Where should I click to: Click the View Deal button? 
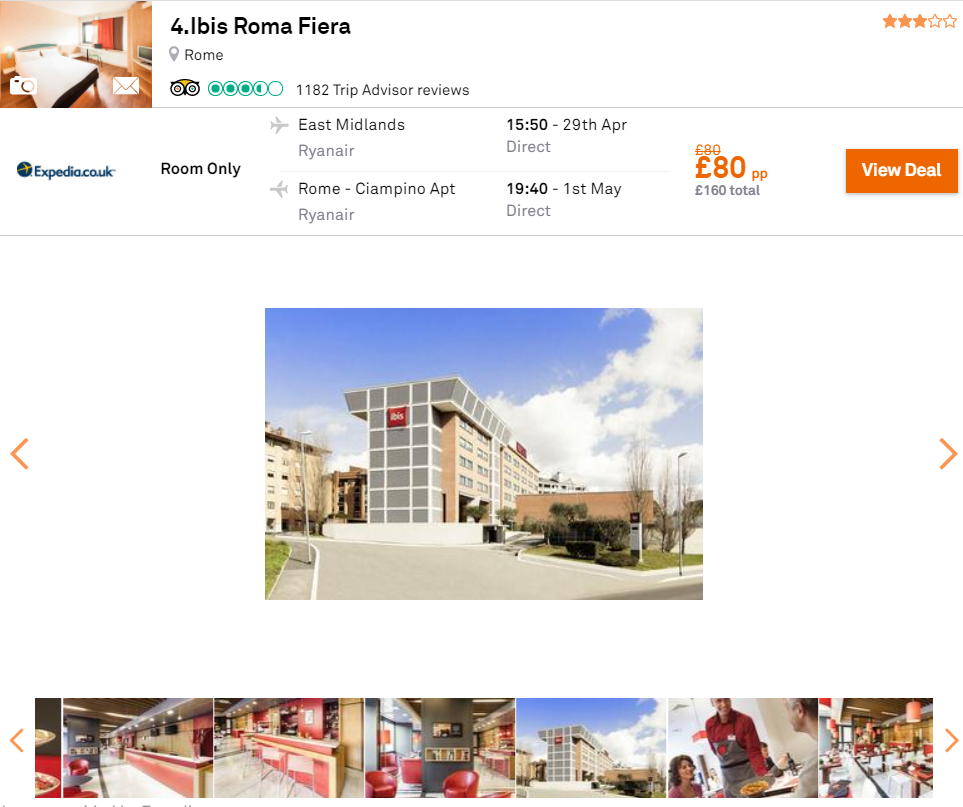(902, 171)
